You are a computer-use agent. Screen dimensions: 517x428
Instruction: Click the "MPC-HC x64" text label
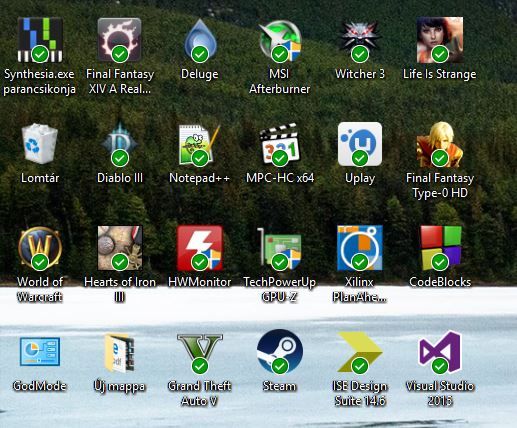[280, 178]
